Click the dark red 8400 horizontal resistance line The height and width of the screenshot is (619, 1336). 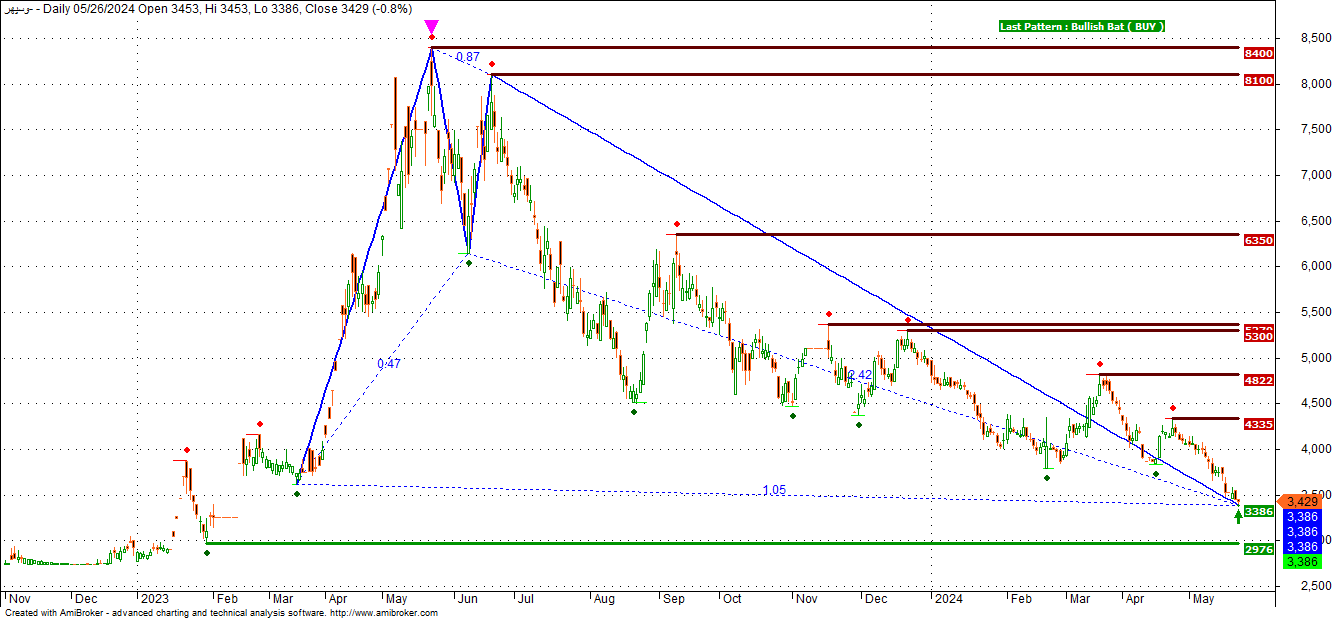835,47
